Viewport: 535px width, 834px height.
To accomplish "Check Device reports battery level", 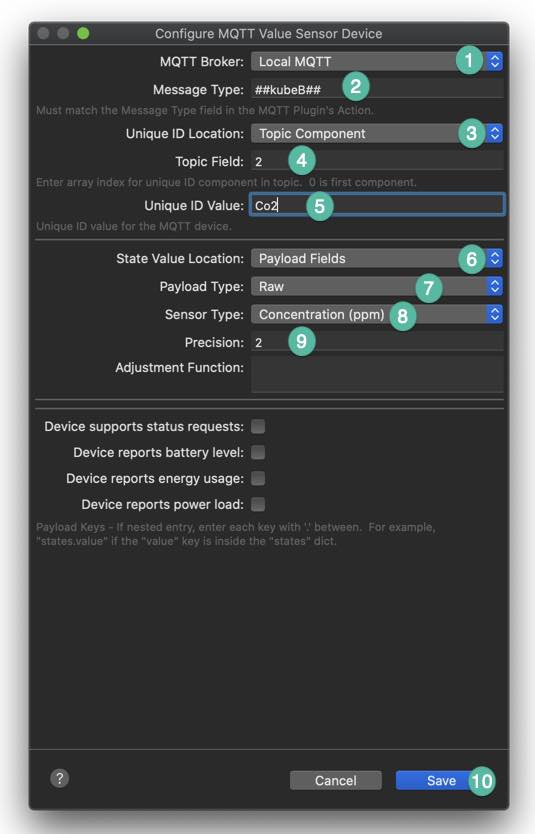I will (x=258, y=453).
